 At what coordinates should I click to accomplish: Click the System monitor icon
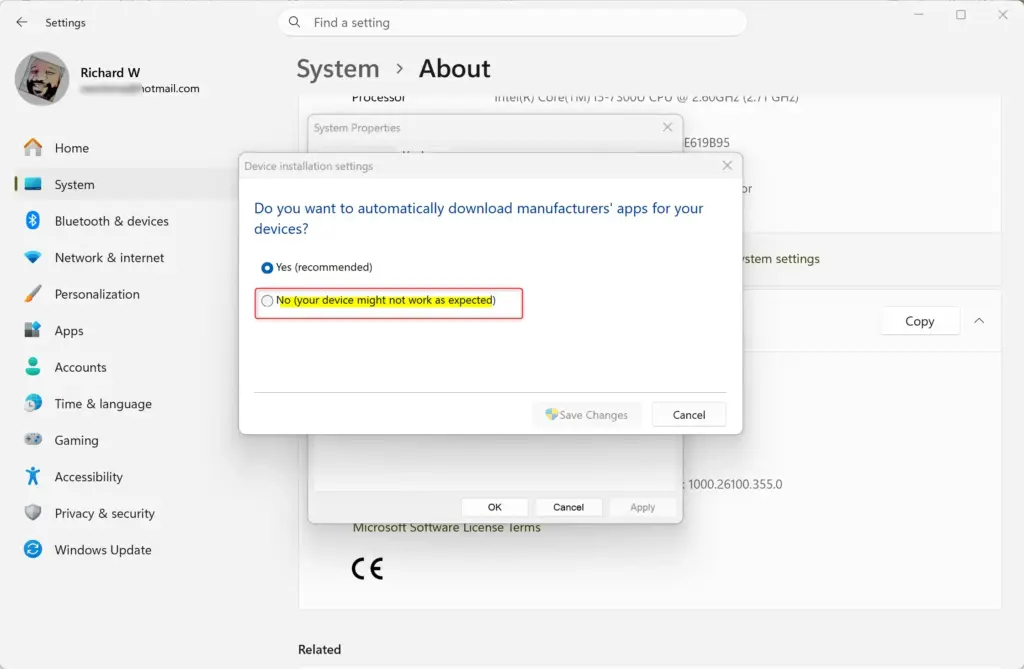33,184
